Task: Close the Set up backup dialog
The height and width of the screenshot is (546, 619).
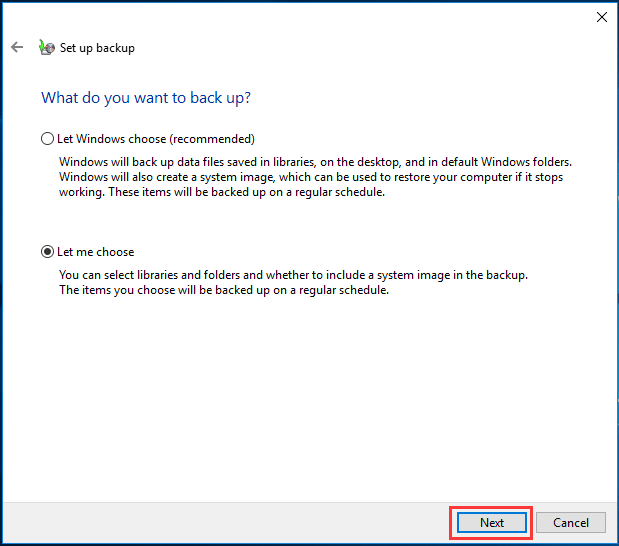Action: click(602, 17)
